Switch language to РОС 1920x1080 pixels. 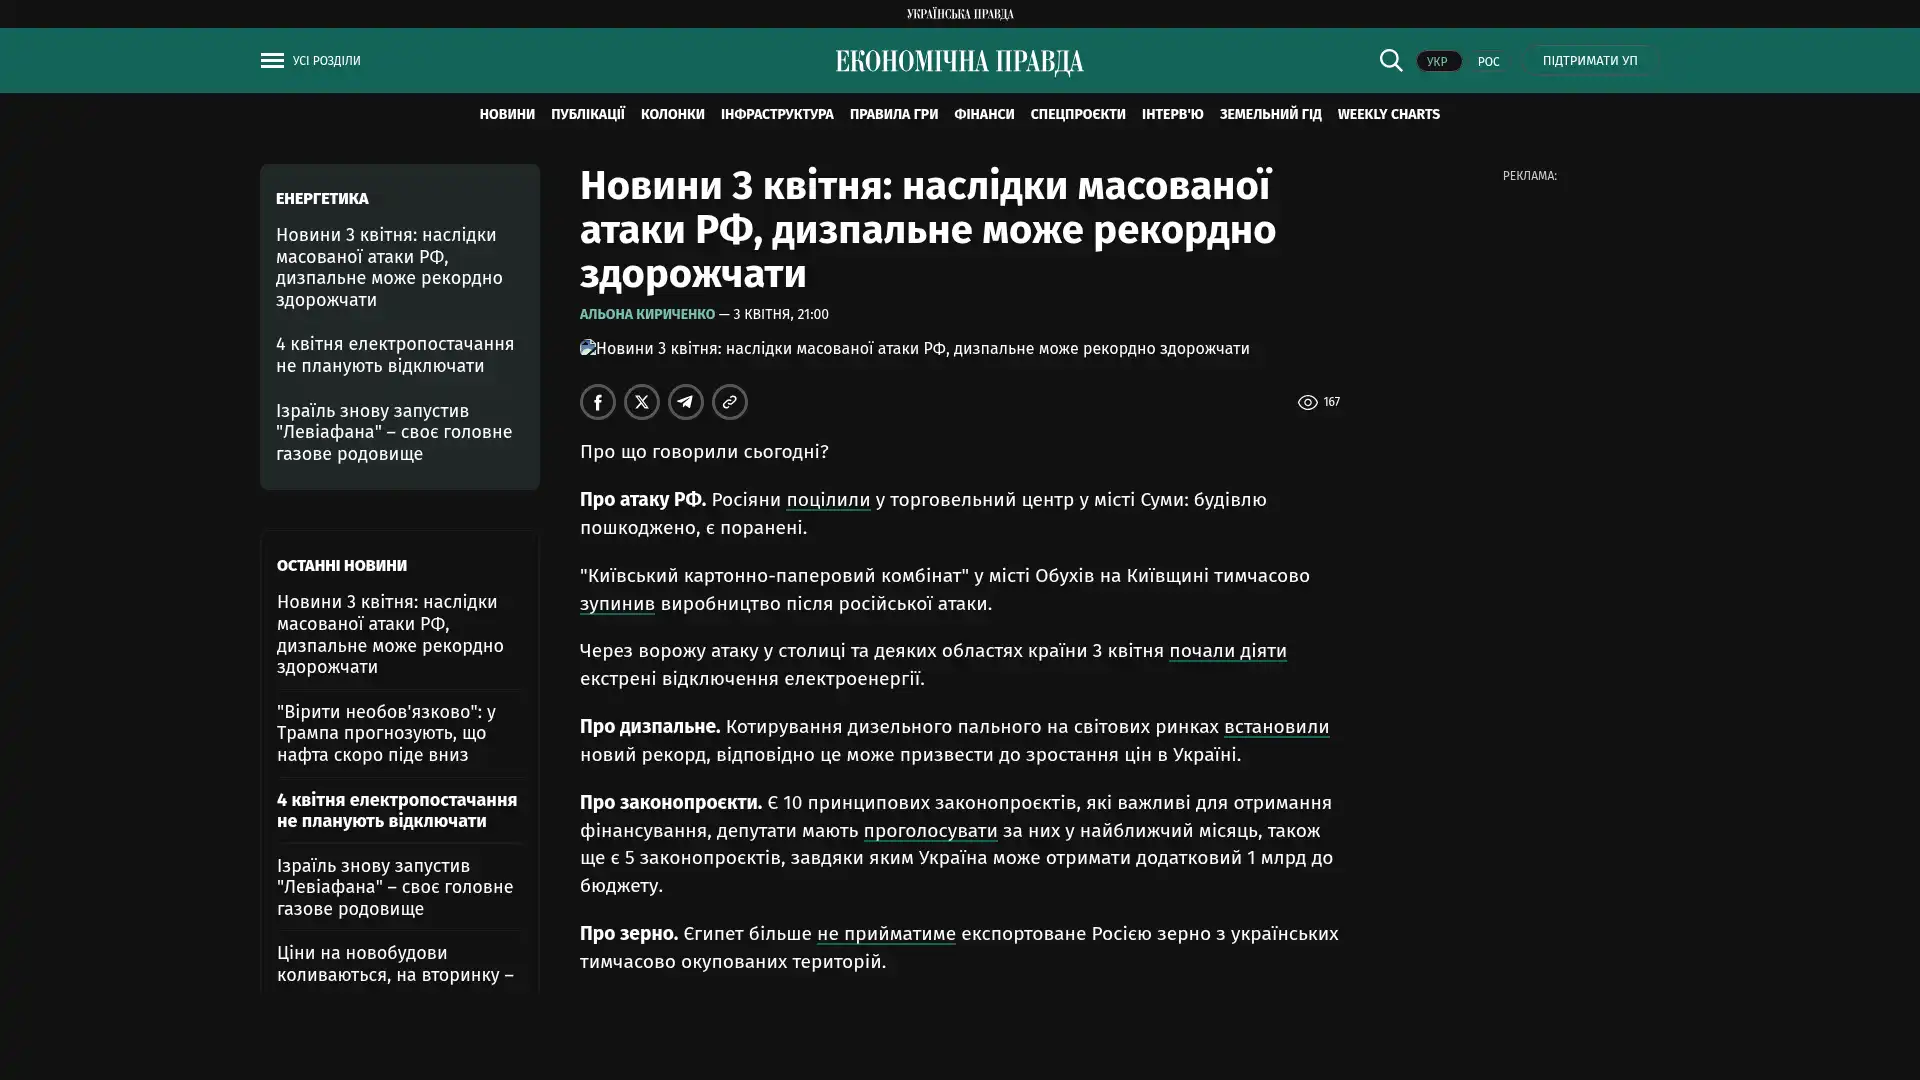(1488, 62)
